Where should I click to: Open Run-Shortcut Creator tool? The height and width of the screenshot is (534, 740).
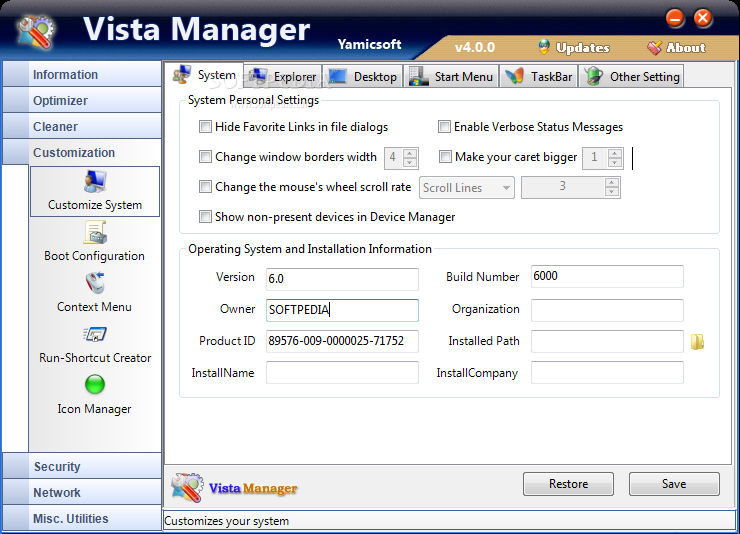[x=95, y=344]
